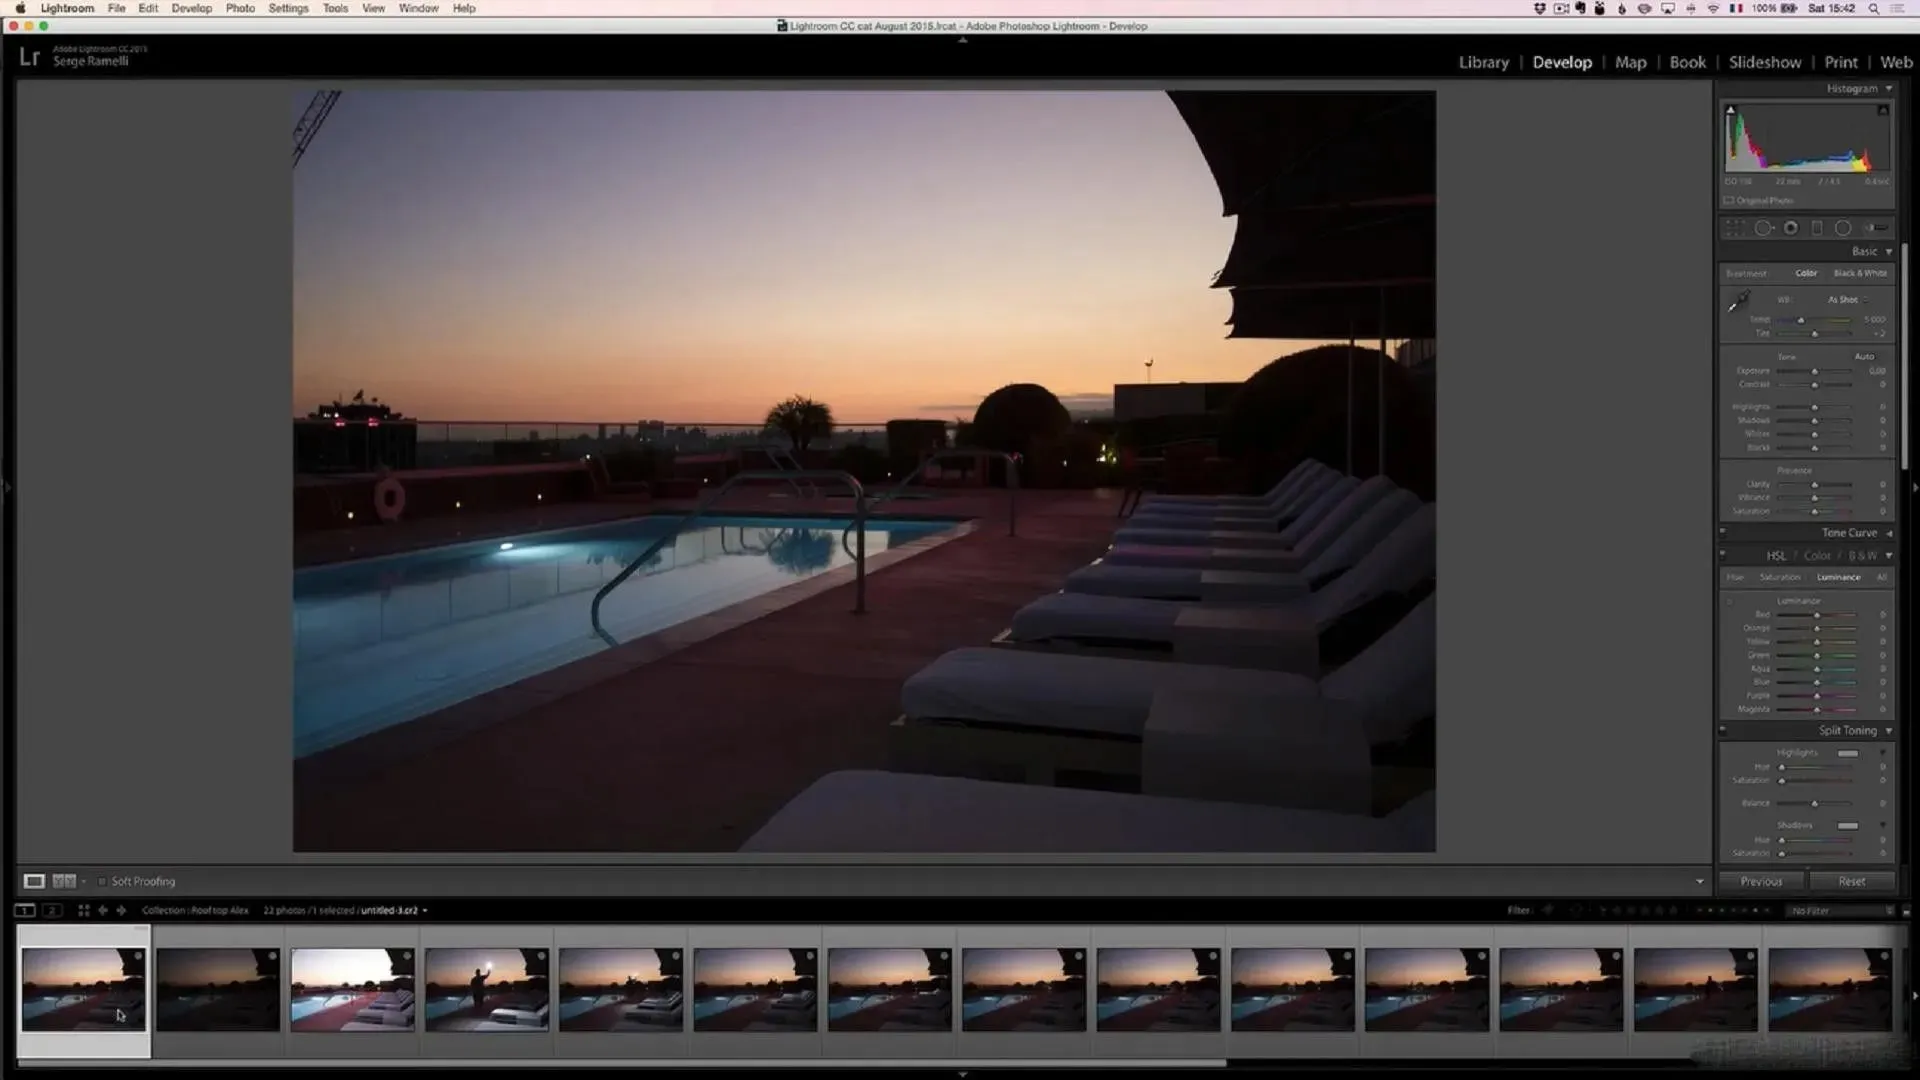Click the Reset button

click(x=1851, y=881)
